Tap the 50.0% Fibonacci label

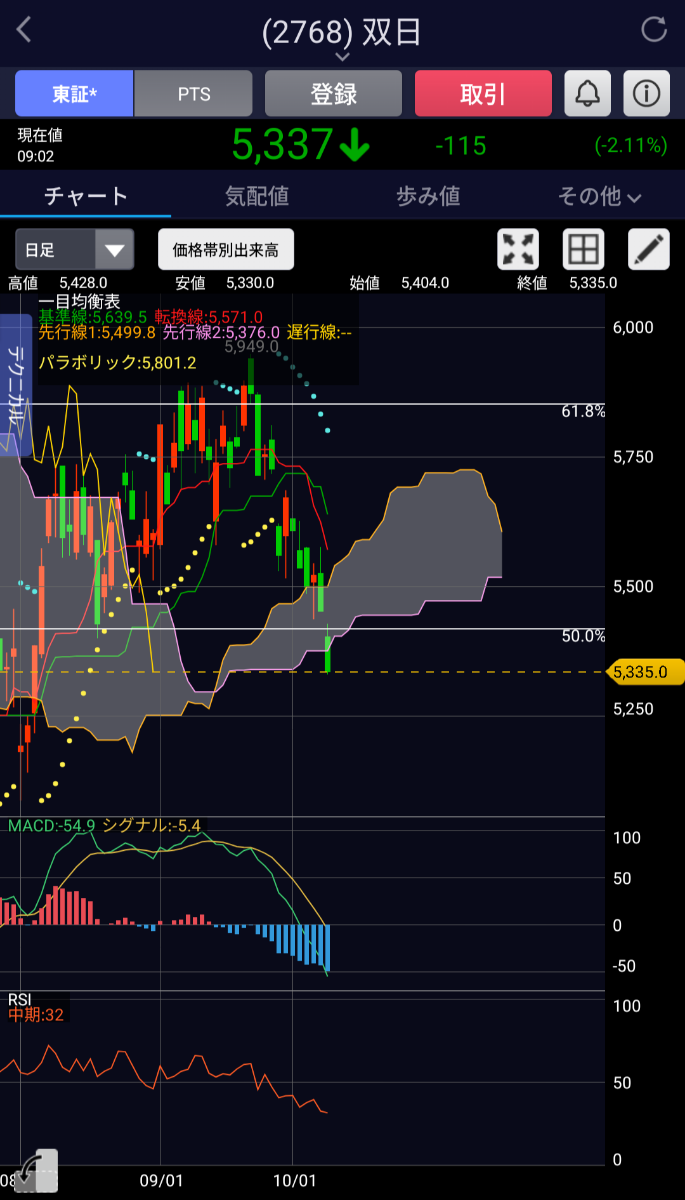pos(583,636)
